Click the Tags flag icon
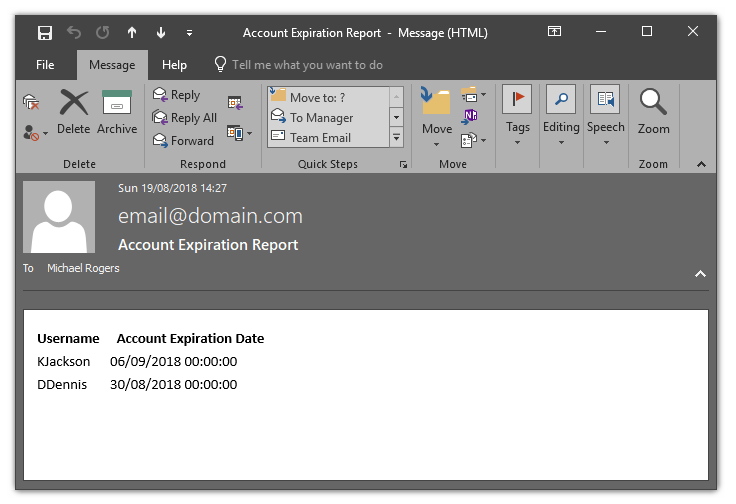 coord(517,99)
